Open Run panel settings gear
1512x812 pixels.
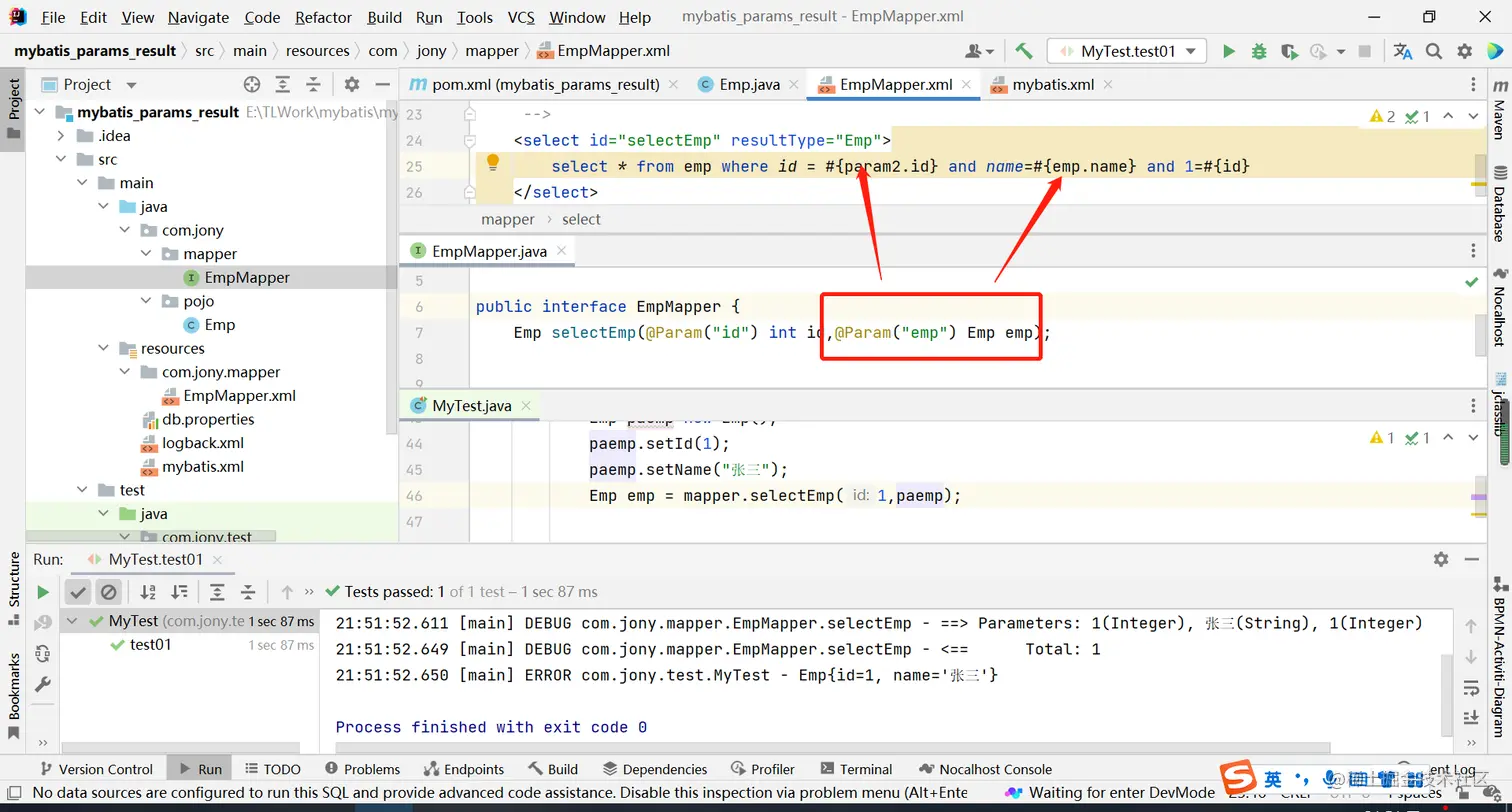(1441, 560)
